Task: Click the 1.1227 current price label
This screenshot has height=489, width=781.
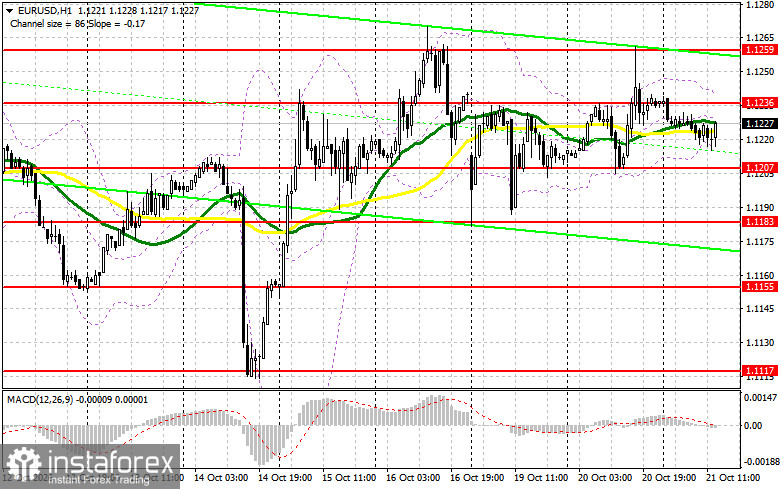Action: (760, 123)
